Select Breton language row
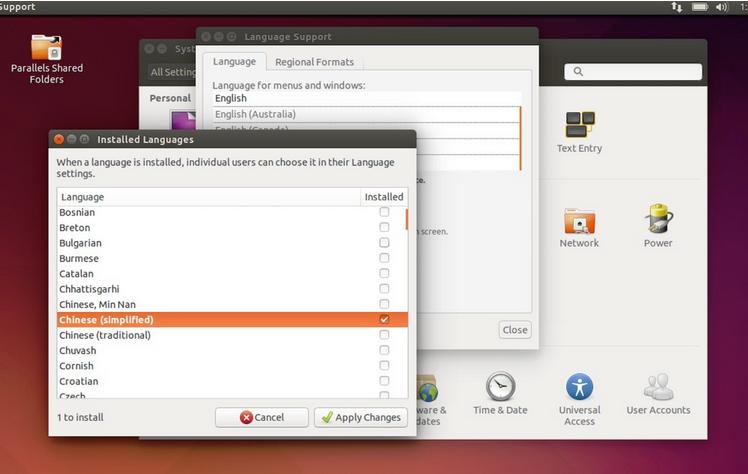Viewport: 748px width, 474px height. tap(232, 227)
